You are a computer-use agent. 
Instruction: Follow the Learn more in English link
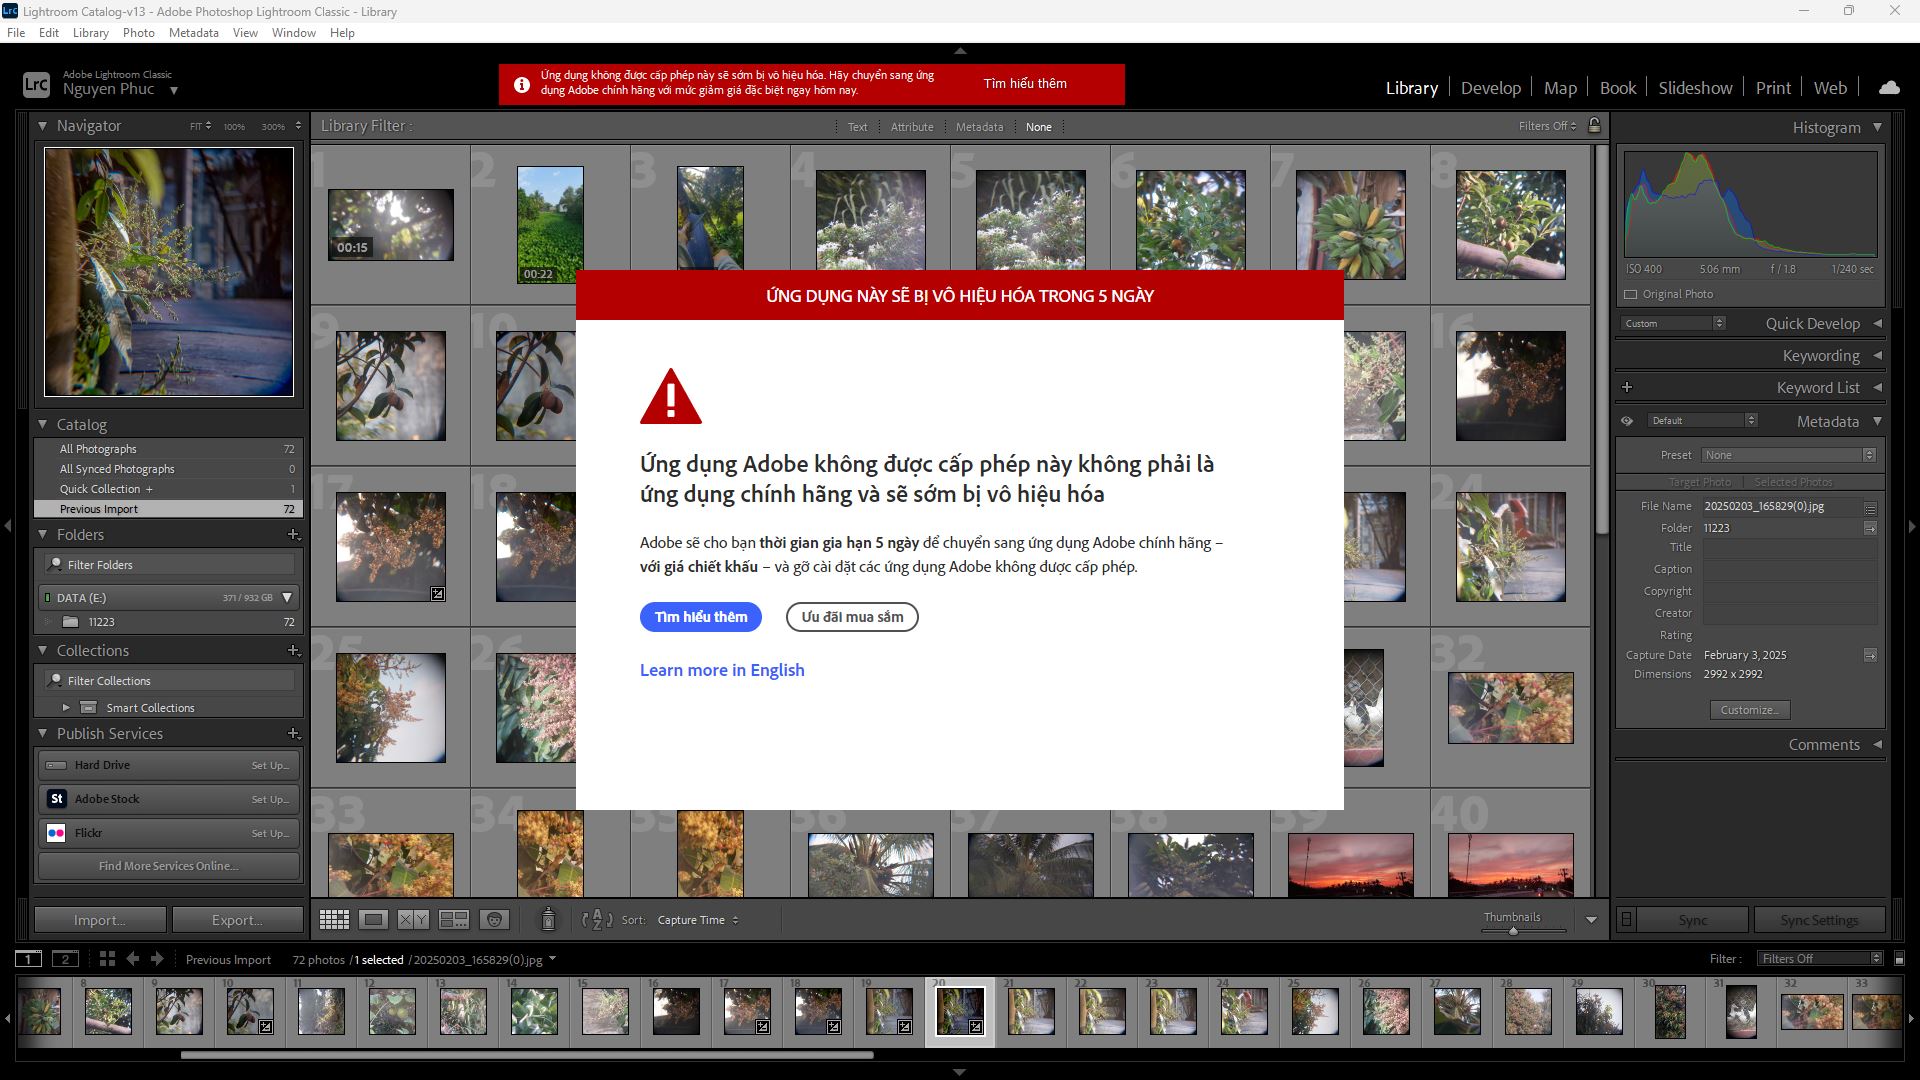(722, 670)
